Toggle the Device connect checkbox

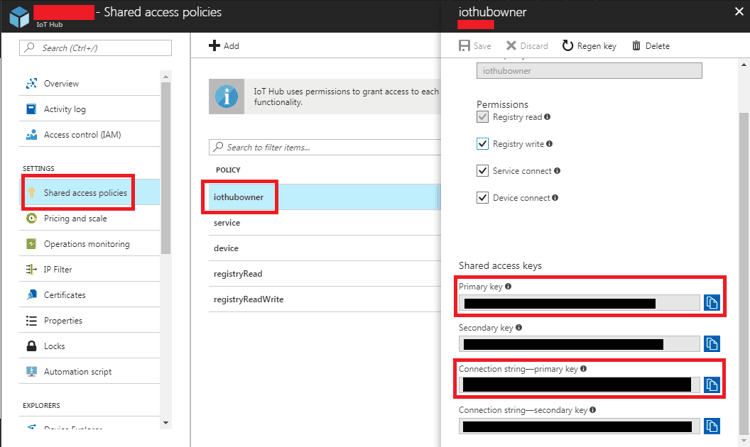[483, 198]
